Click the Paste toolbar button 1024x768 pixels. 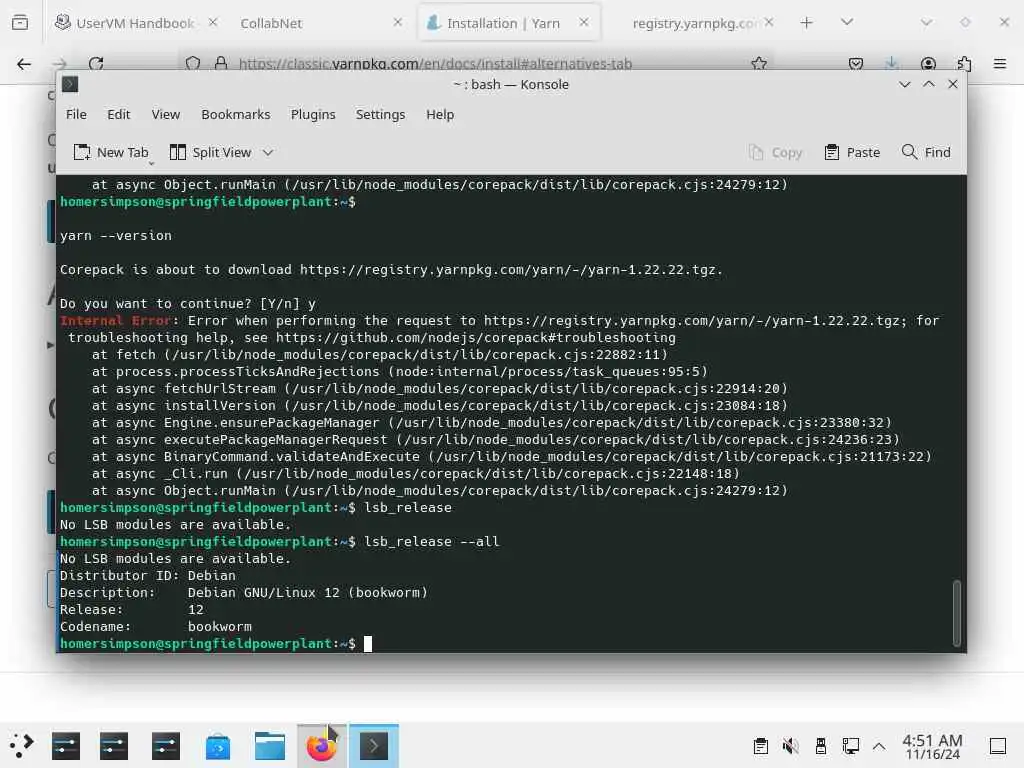(x=852, y=153)
